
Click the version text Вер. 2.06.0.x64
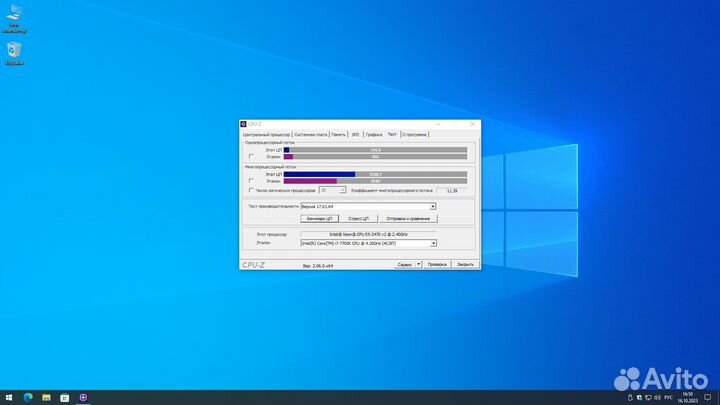pos(318,266)
